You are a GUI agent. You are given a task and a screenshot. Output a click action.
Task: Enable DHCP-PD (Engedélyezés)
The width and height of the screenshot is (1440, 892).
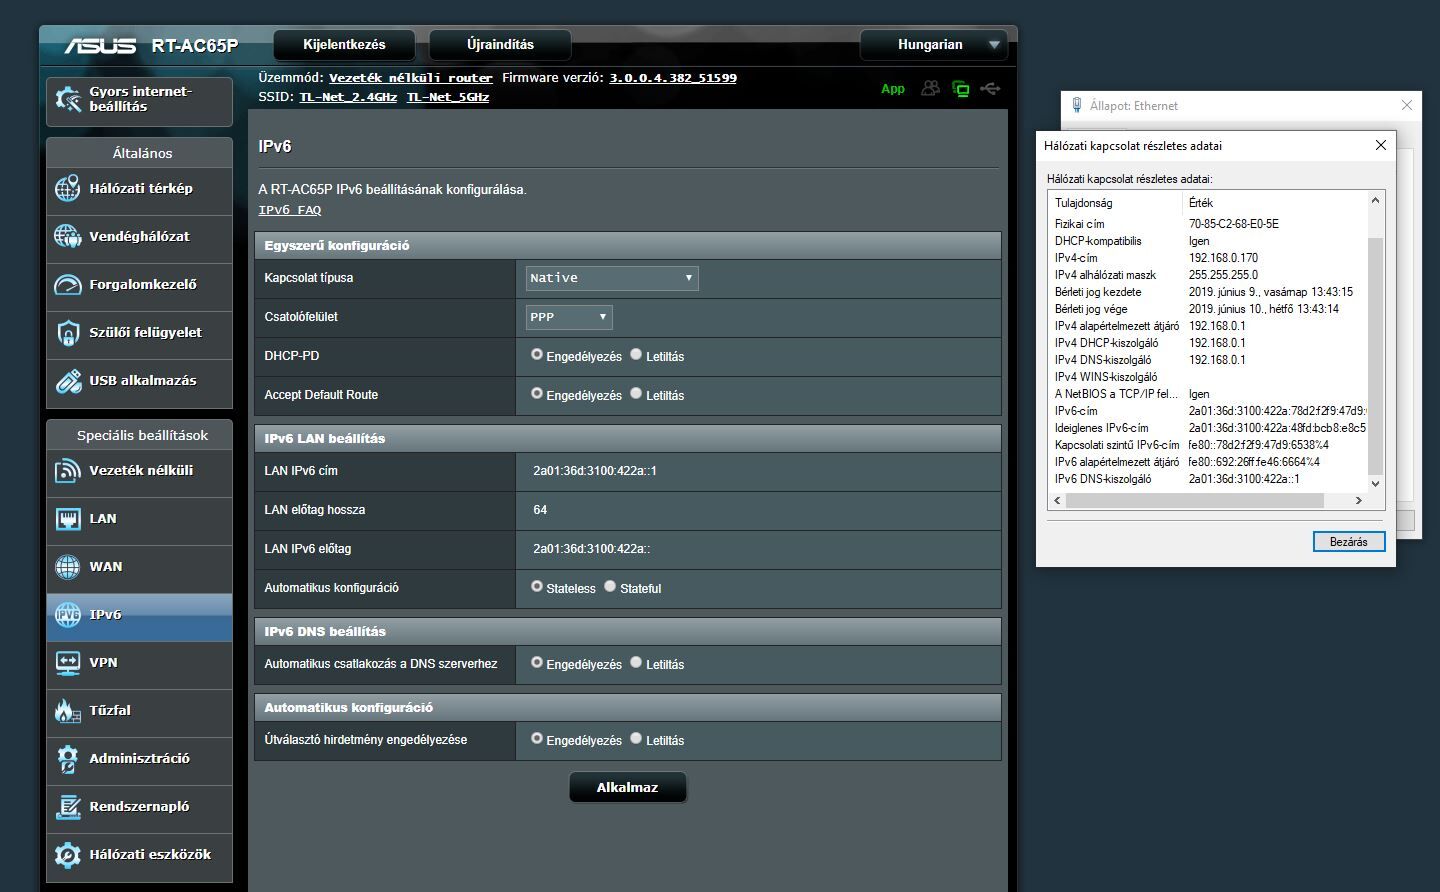(537, 355)
